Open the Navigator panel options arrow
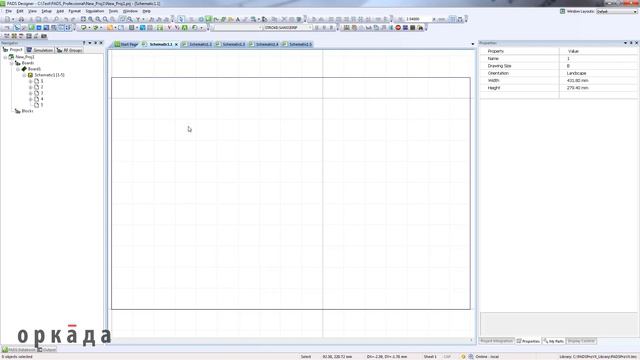640x360 pixels. [90, 43]
